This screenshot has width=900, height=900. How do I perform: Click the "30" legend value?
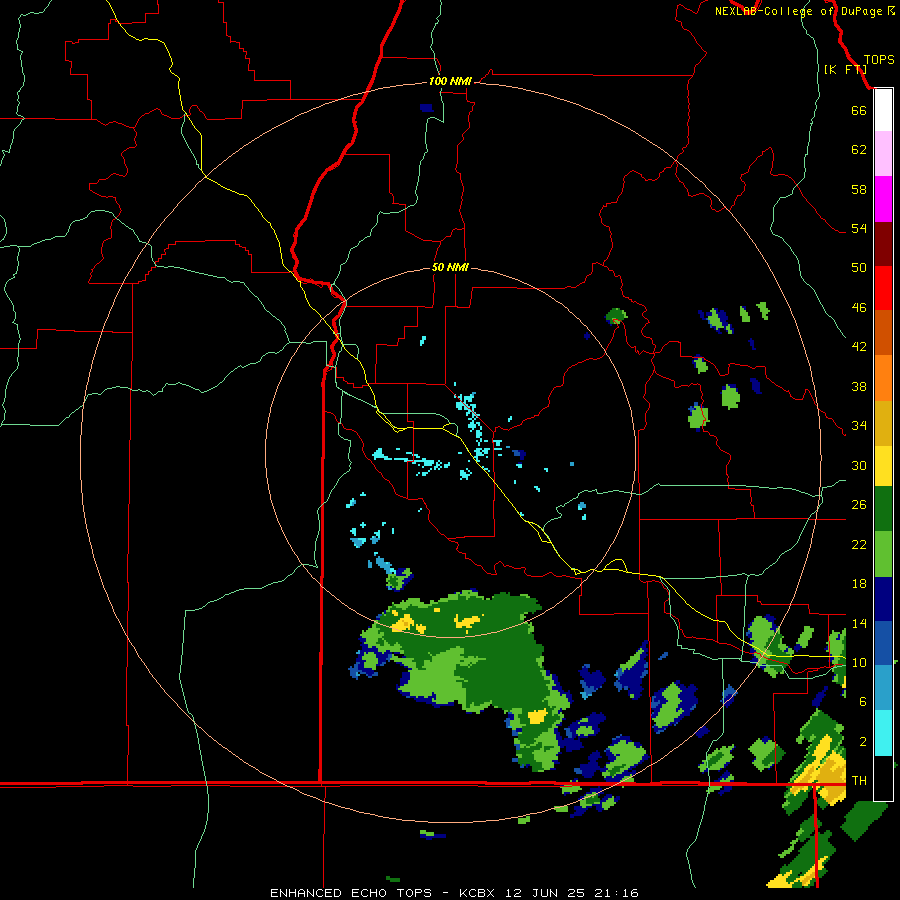(x=859, y=465)
